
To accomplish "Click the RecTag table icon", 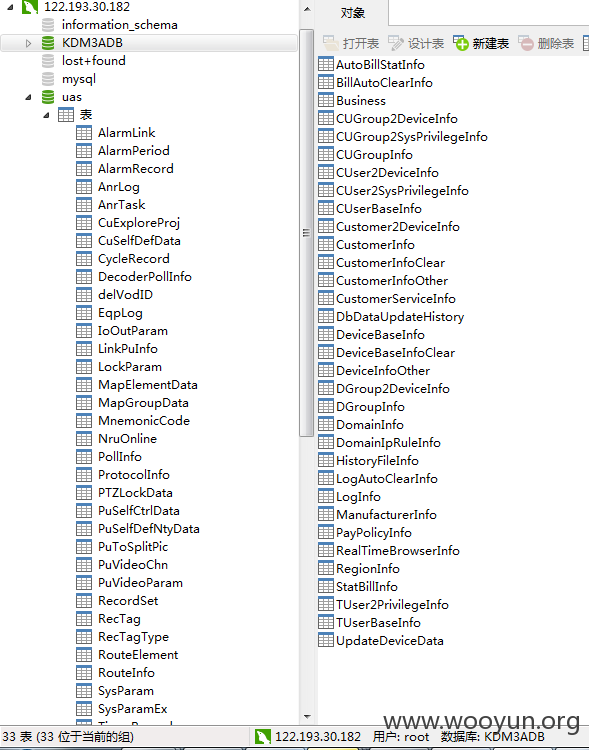I will tap(84, 619).
